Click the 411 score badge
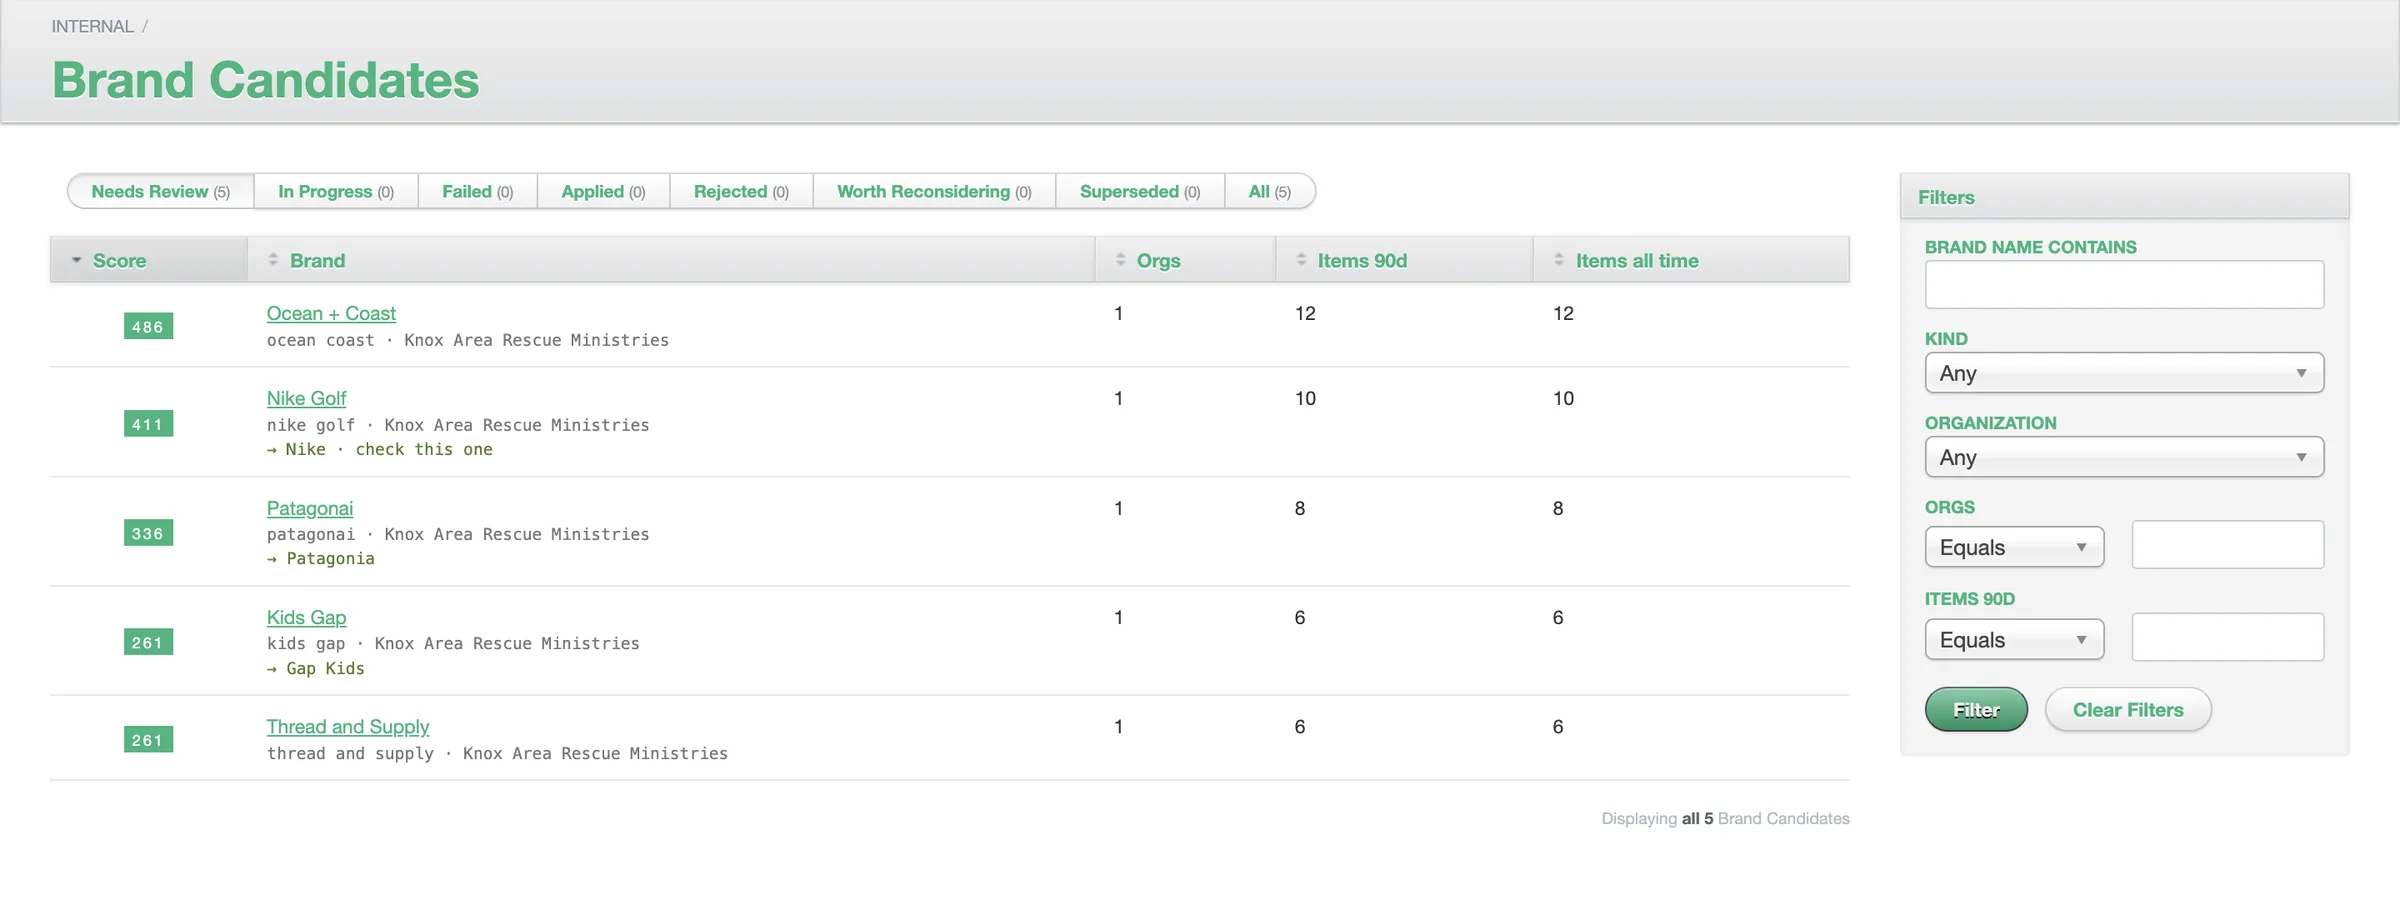Screen dimensions: 2400x900 [148, 424]
